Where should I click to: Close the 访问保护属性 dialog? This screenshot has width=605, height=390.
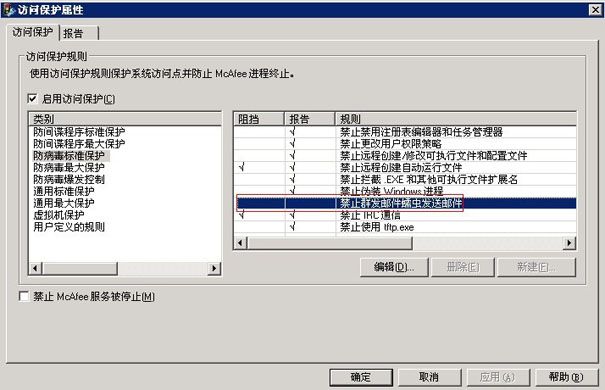[x=595, y=10]
